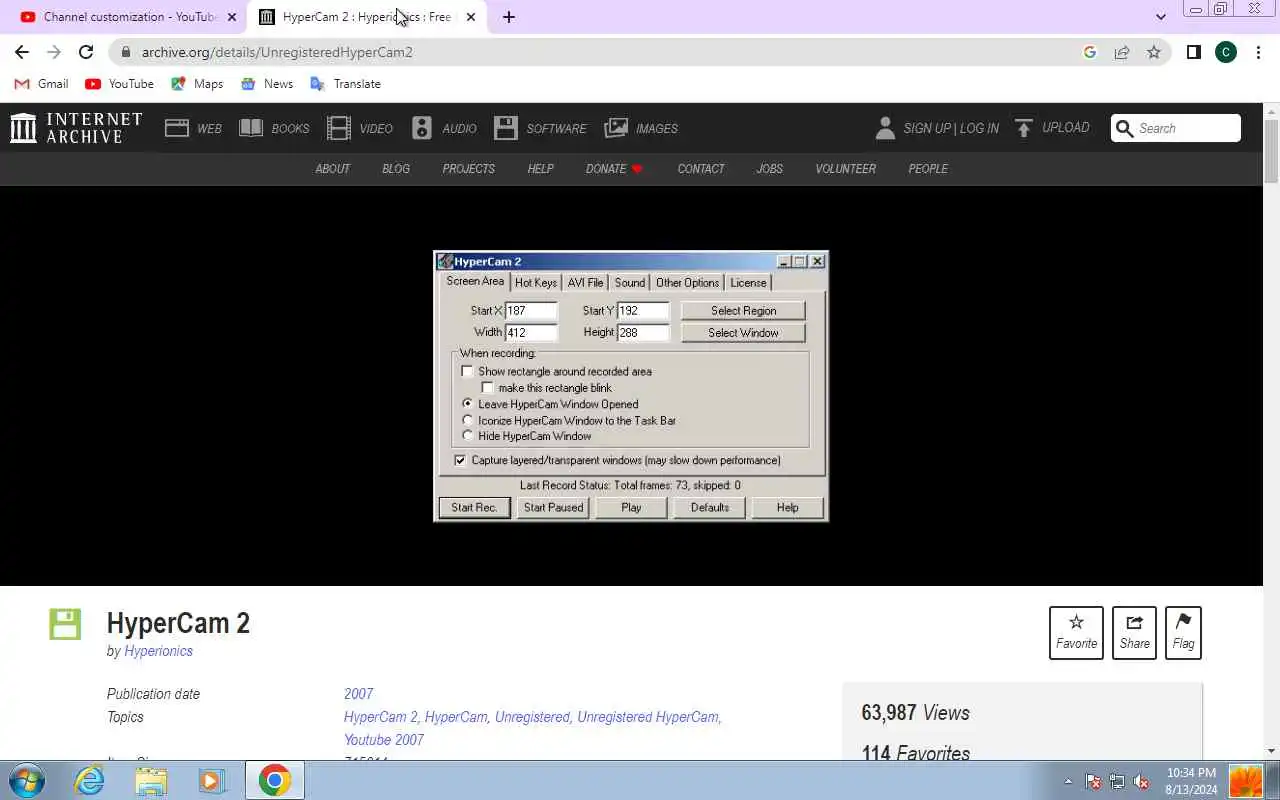Open the Chrome three-dot menu
Image resolution: width=1280 pixels, height=800 pixels.
(x=1258, y=52)
